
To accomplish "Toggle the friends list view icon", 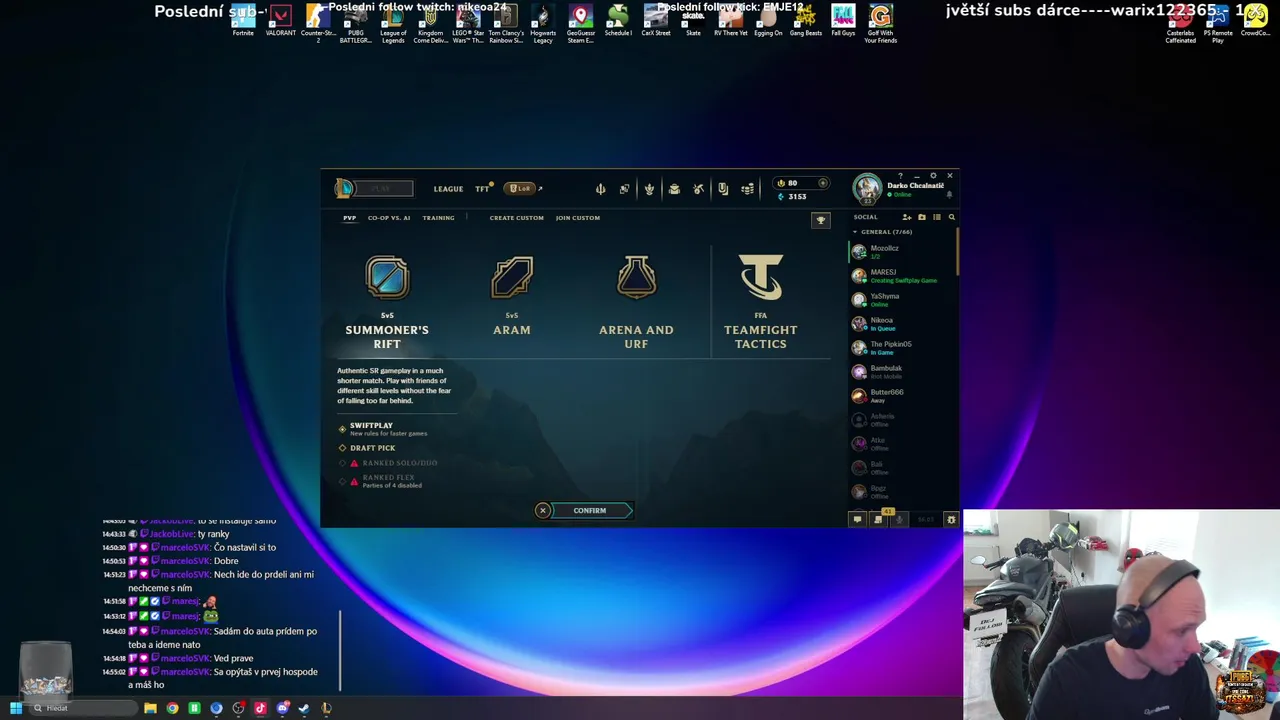I will coord(937,217).
